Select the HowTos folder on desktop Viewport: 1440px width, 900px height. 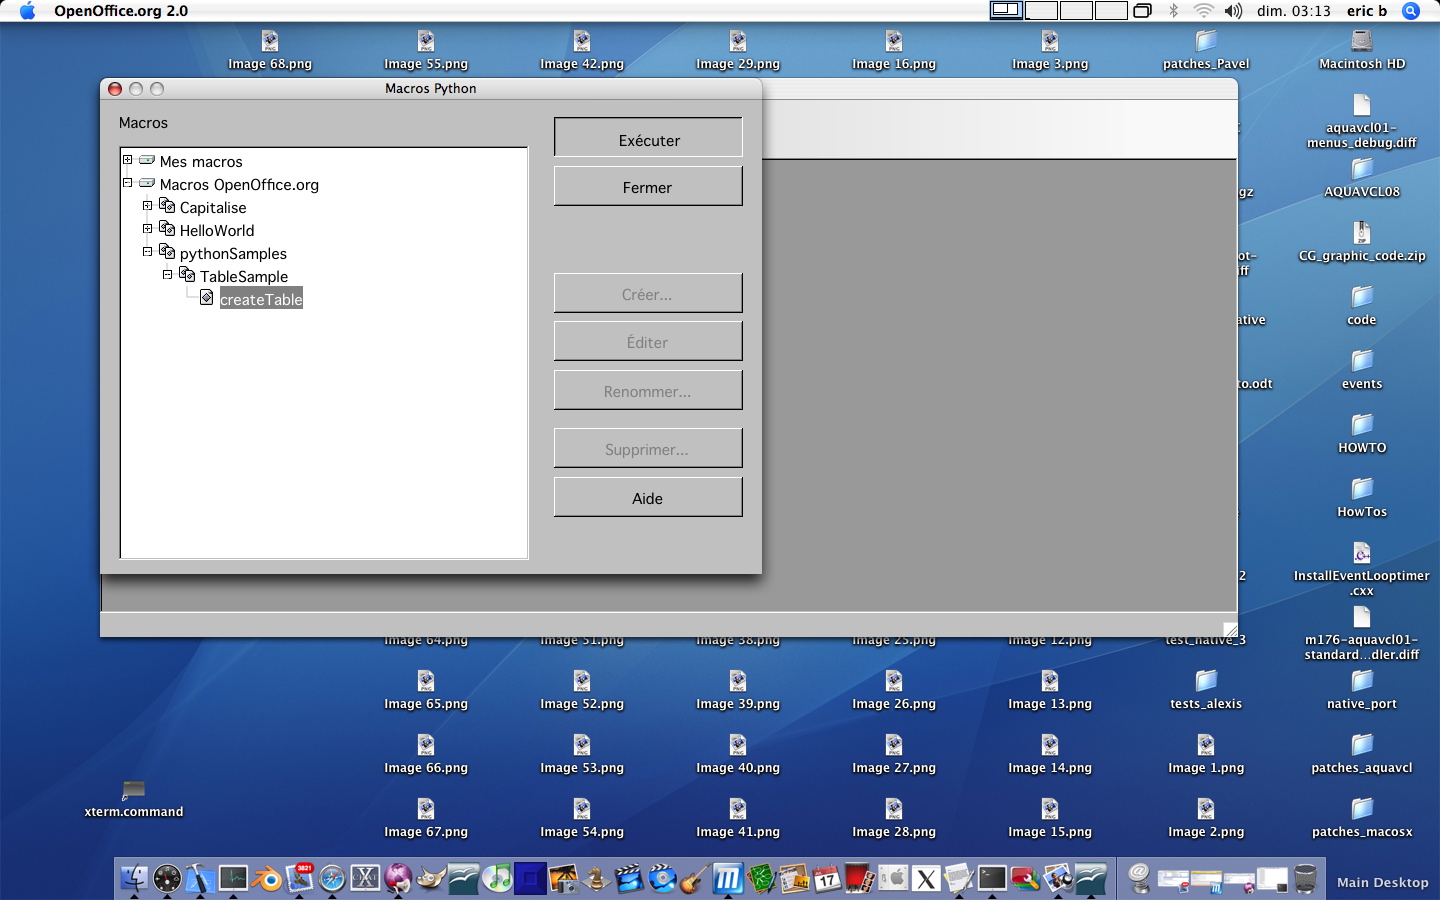pyautogui.click(x=1362, y=489)
